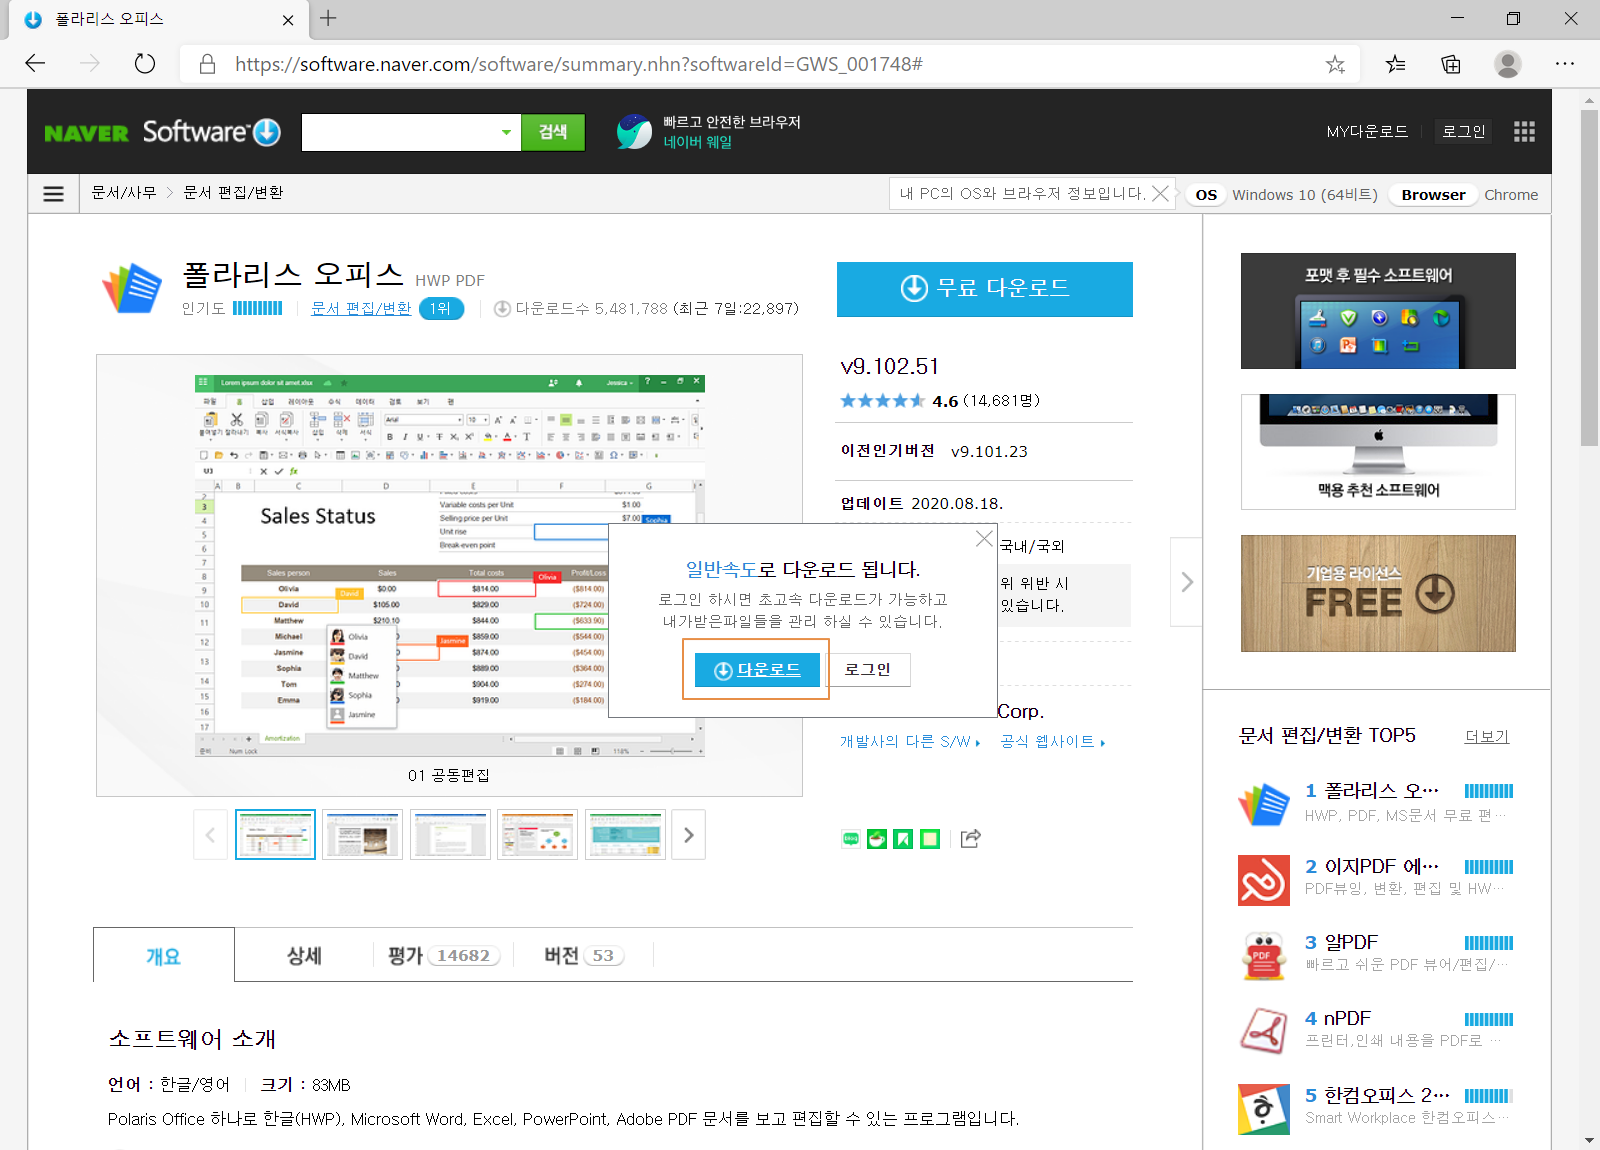Viewport: 1600px width, 1150px height.
Task: Open the 이지PDF icon in TOP5
Action: (x=1264, y=880)
